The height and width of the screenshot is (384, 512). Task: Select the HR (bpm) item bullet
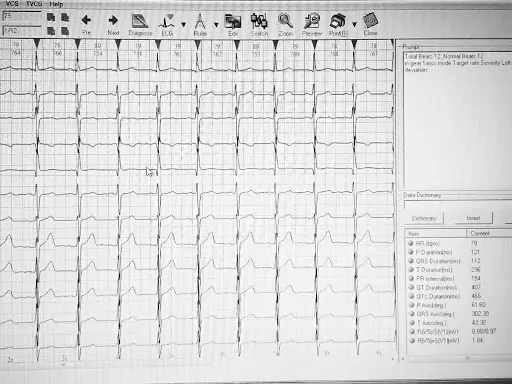coord(411,243)
